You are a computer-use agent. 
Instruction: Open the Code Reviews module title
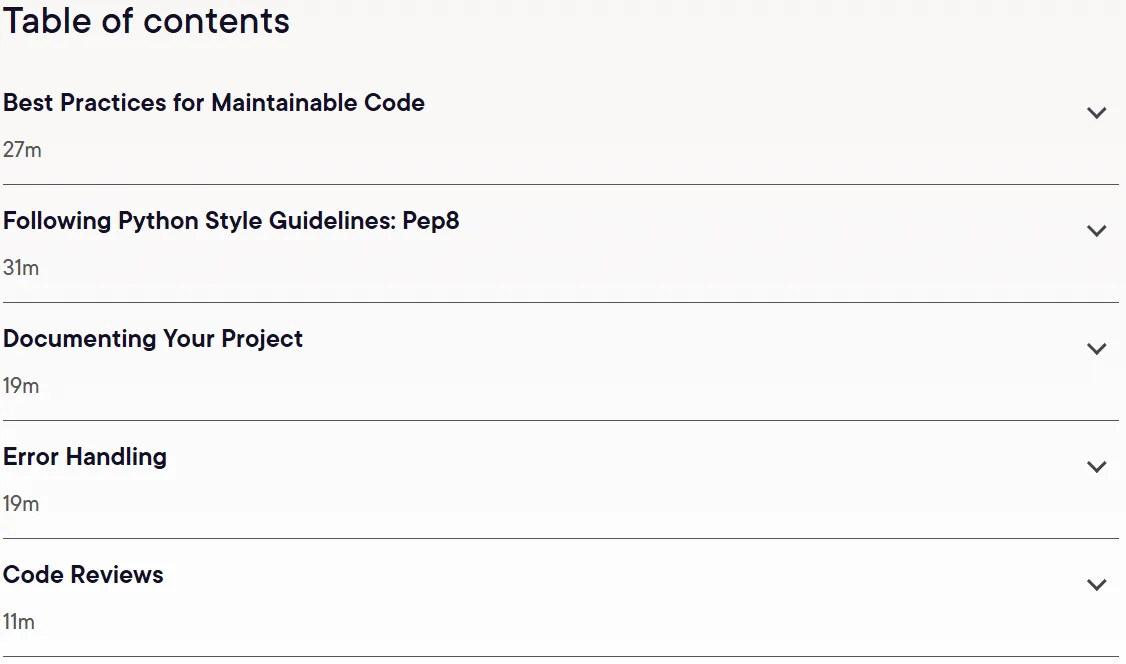pos(83,574)
